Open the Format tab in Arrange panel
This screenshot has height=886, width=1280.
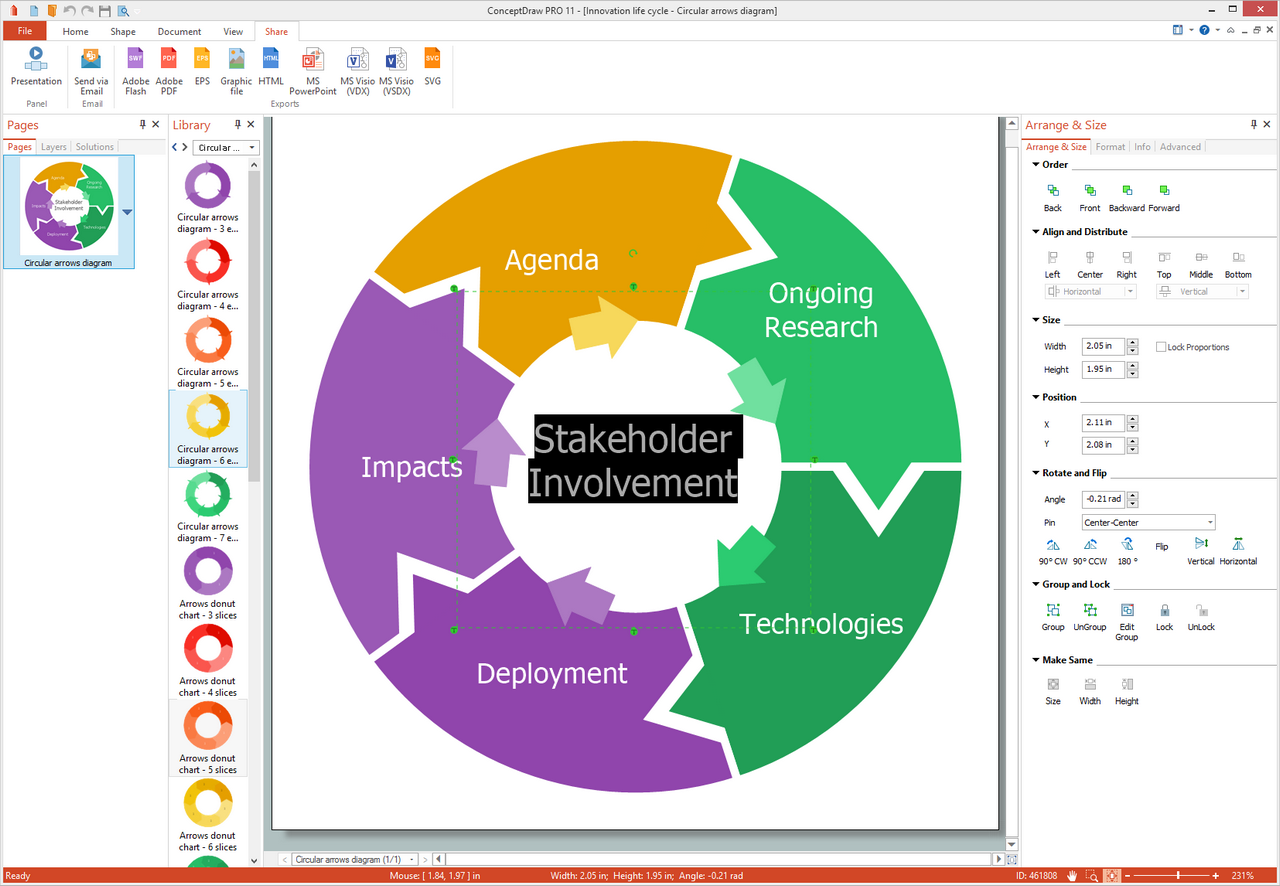pos(1110,146)
